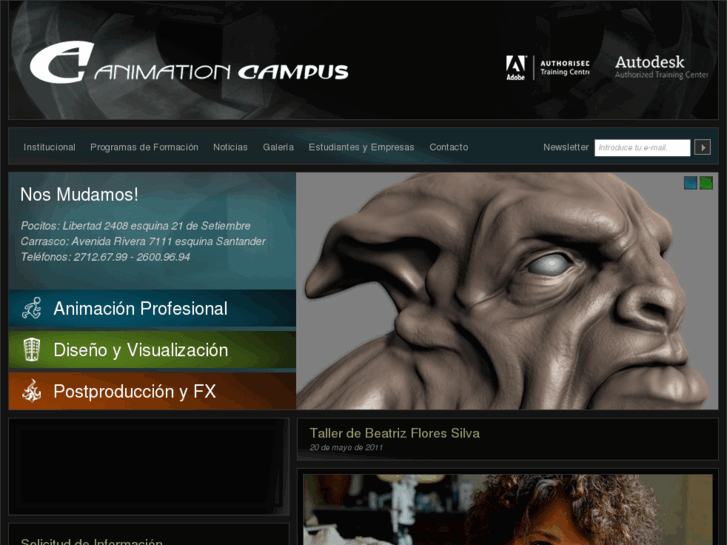Screen dimensions: 727x545
Task: Open Diseño y Visualización program banner
Action: 152,350
